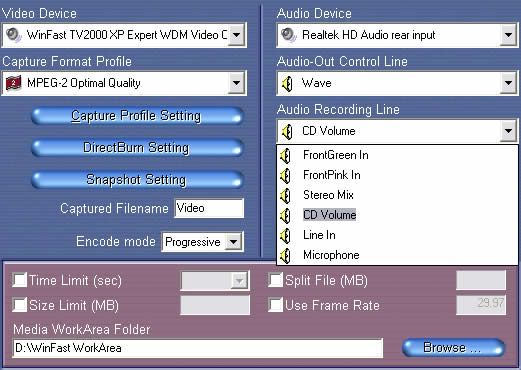Select FrontGreen In from the recording list
This screenshot has width=521, height=370.
[x=397, y=155]
